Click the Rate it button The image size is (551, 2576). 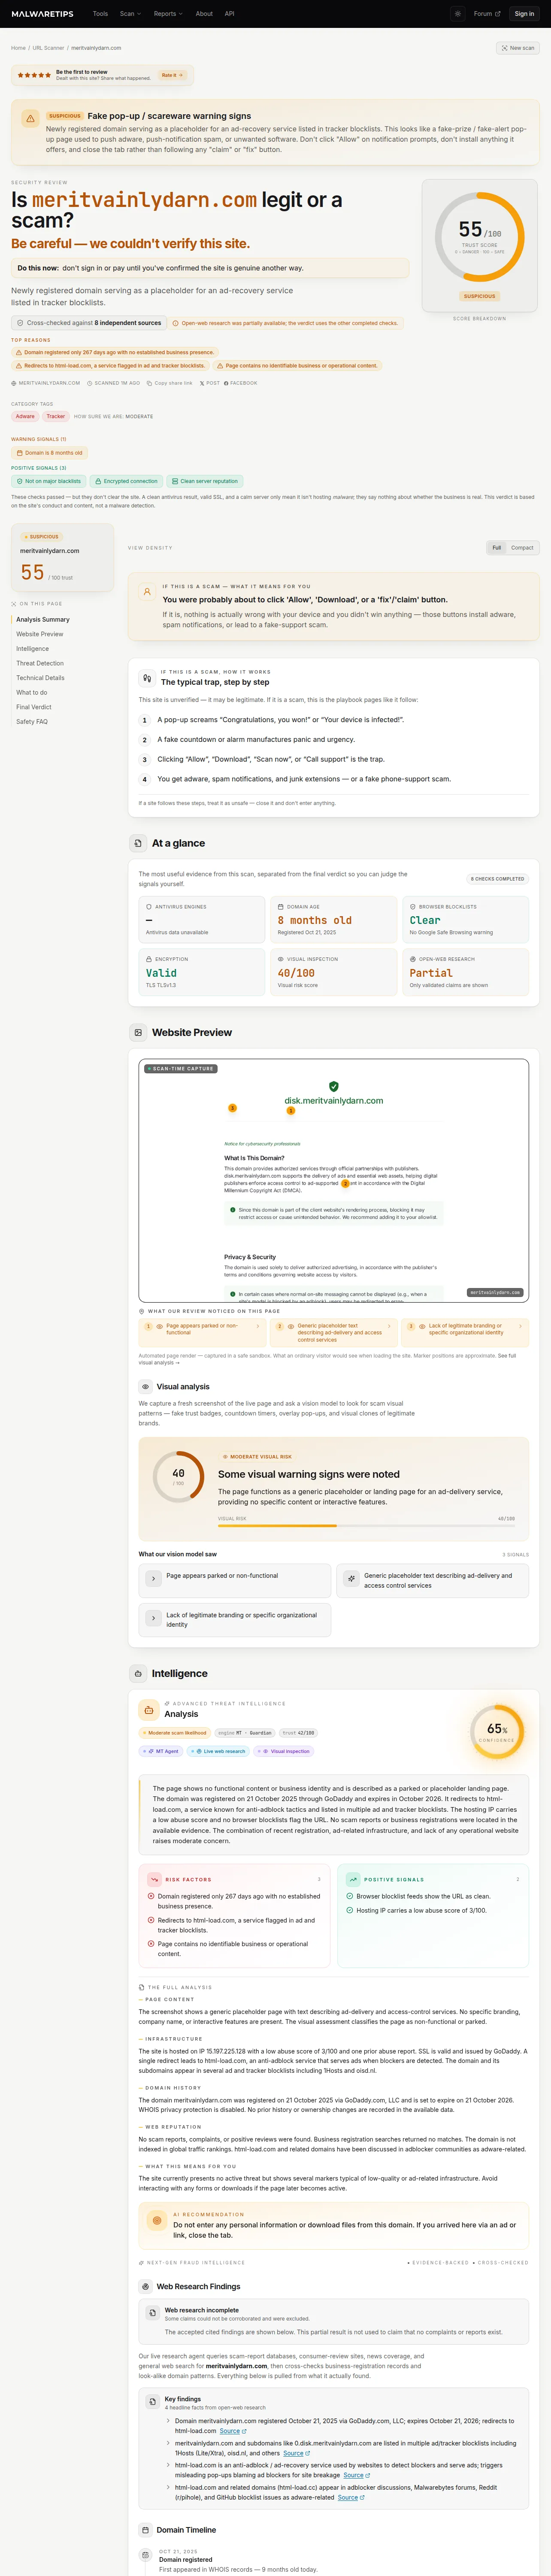172,75
